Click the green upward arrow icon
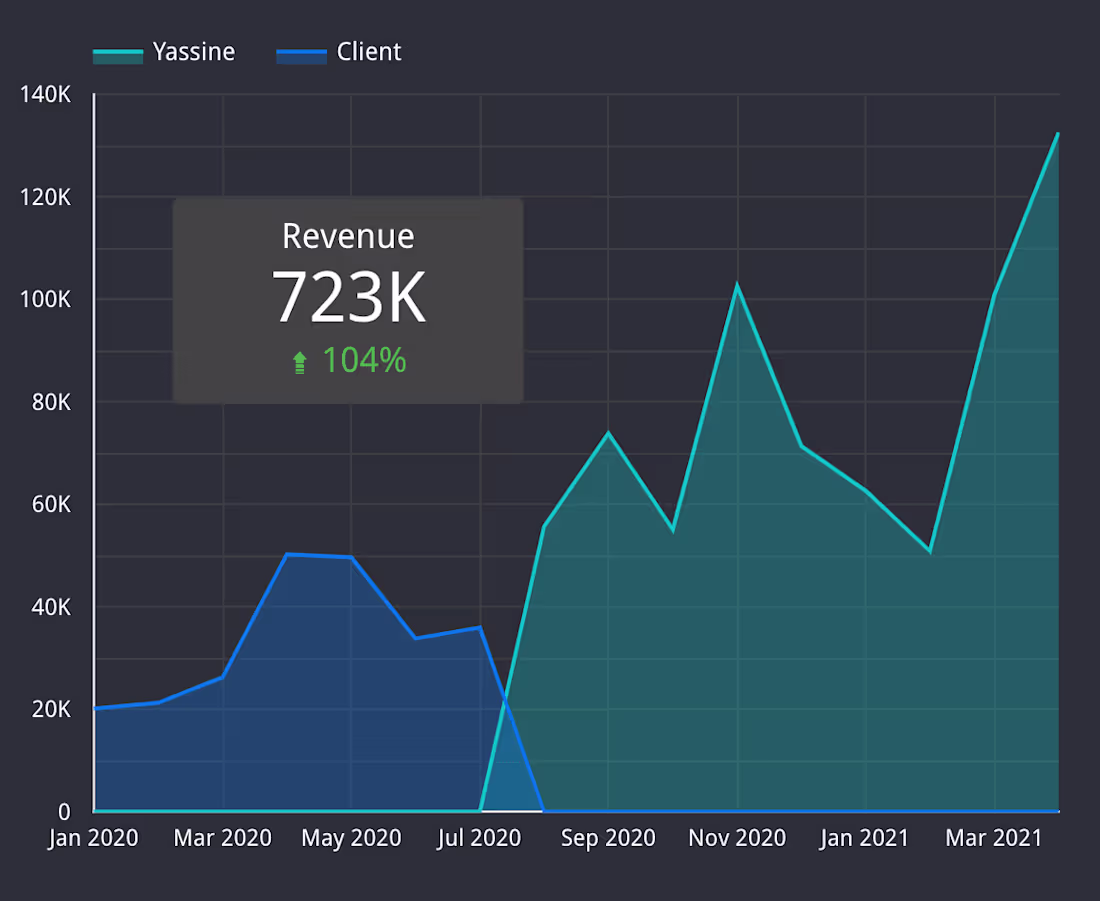Viewport: 1100px width, 901px height. point(299,361)
